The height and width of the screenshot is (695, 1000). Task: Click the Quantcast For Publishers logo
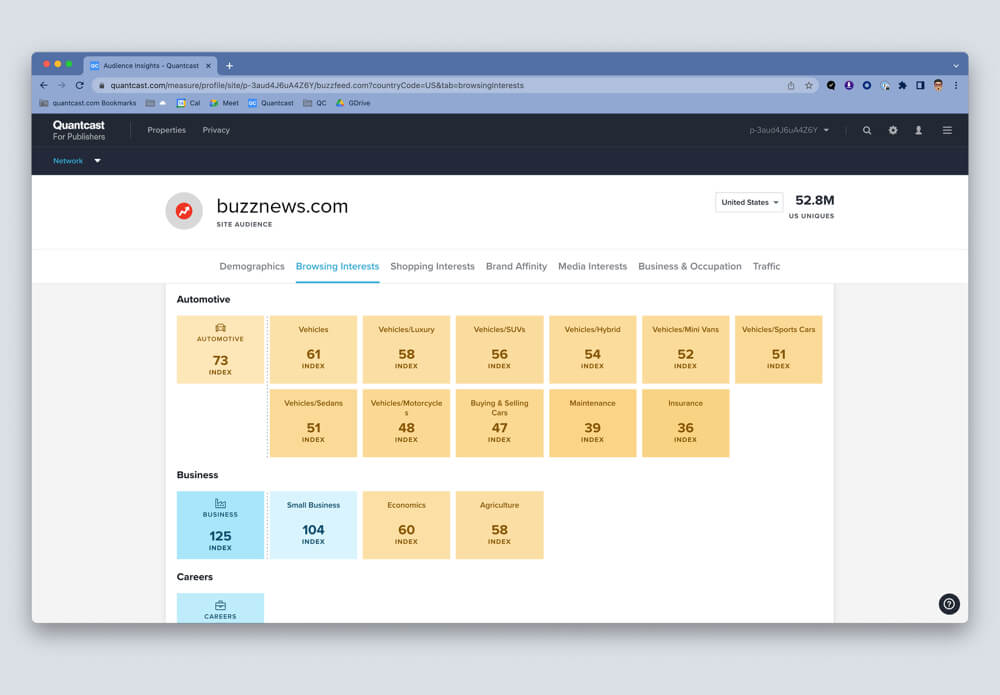point(79,130)
